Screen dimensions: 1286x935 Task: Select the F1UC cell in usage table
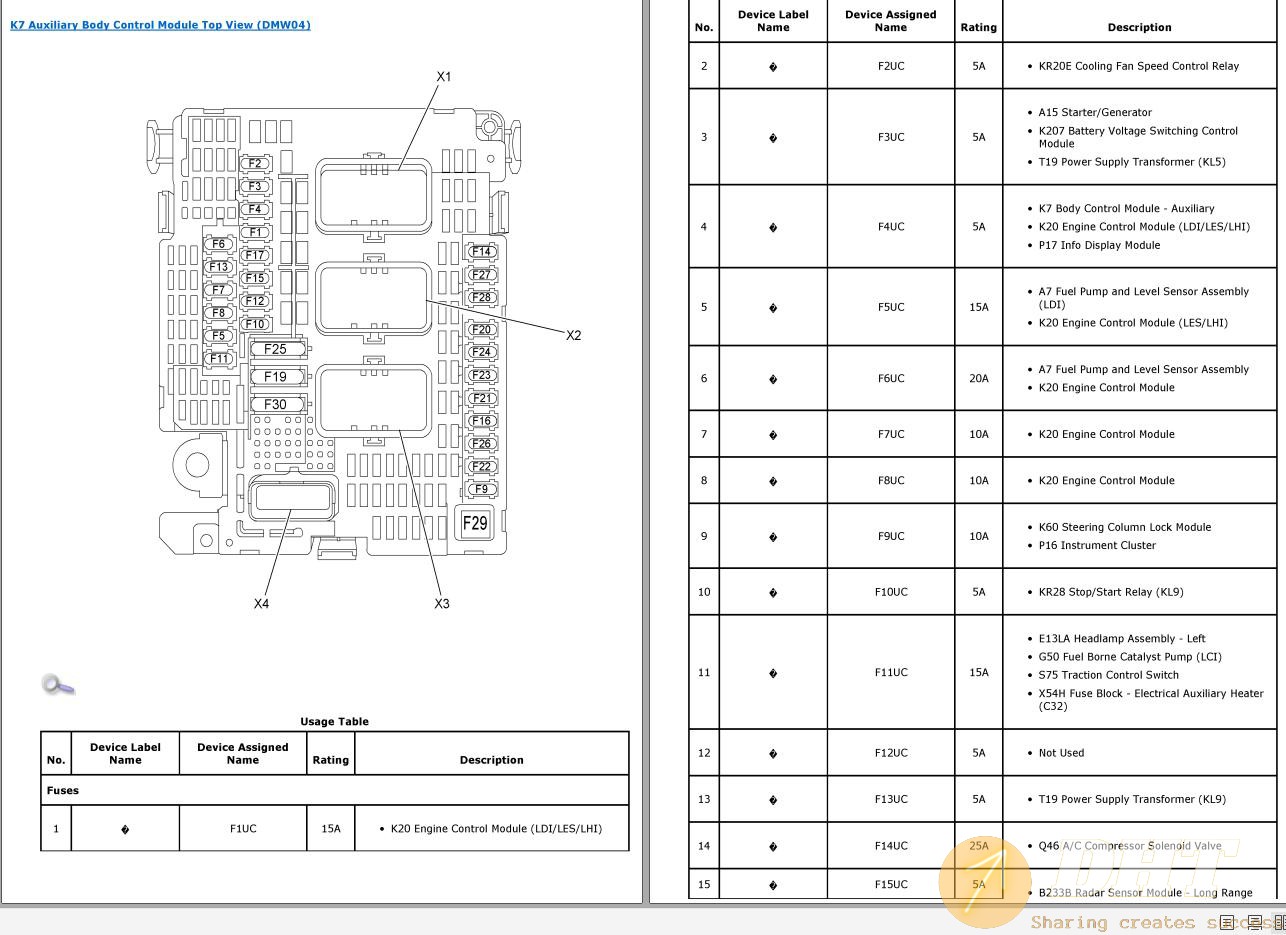point(243,828)
